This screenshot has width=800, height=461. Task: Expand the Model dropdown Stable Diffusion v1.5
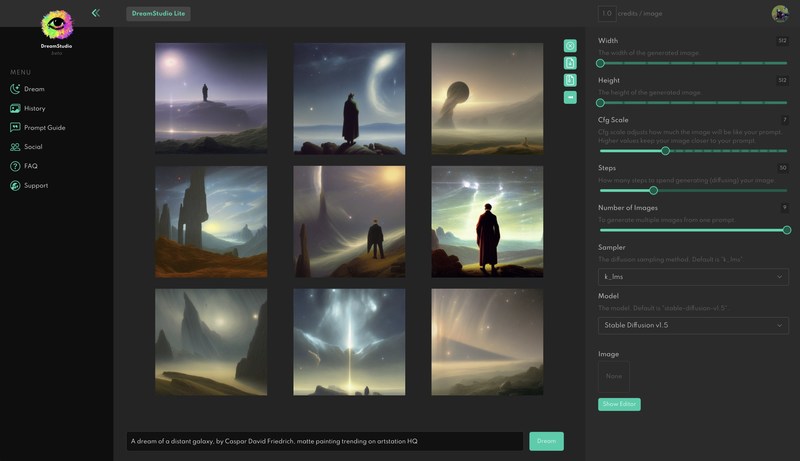click(693, 325)
